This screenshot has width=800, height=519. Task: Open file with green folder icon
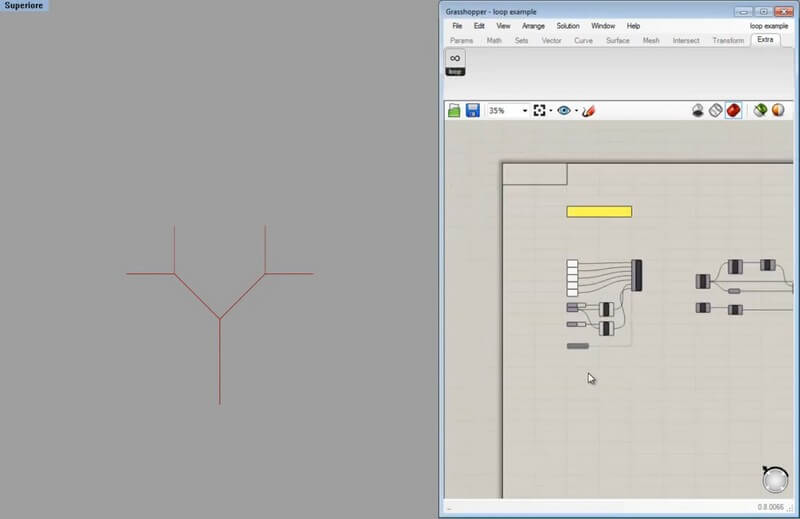pos(455,110)
